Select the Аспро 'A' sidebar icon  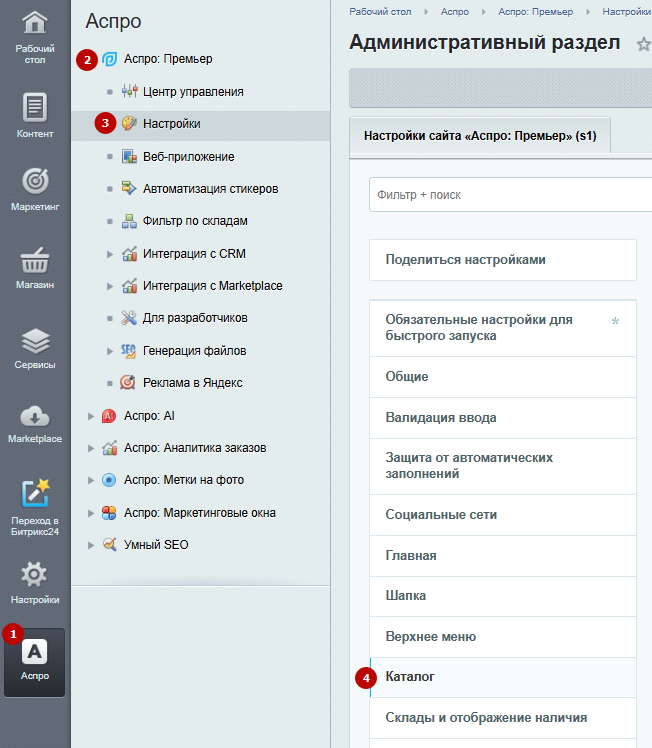pyautogui.click(x=34, y=652)
